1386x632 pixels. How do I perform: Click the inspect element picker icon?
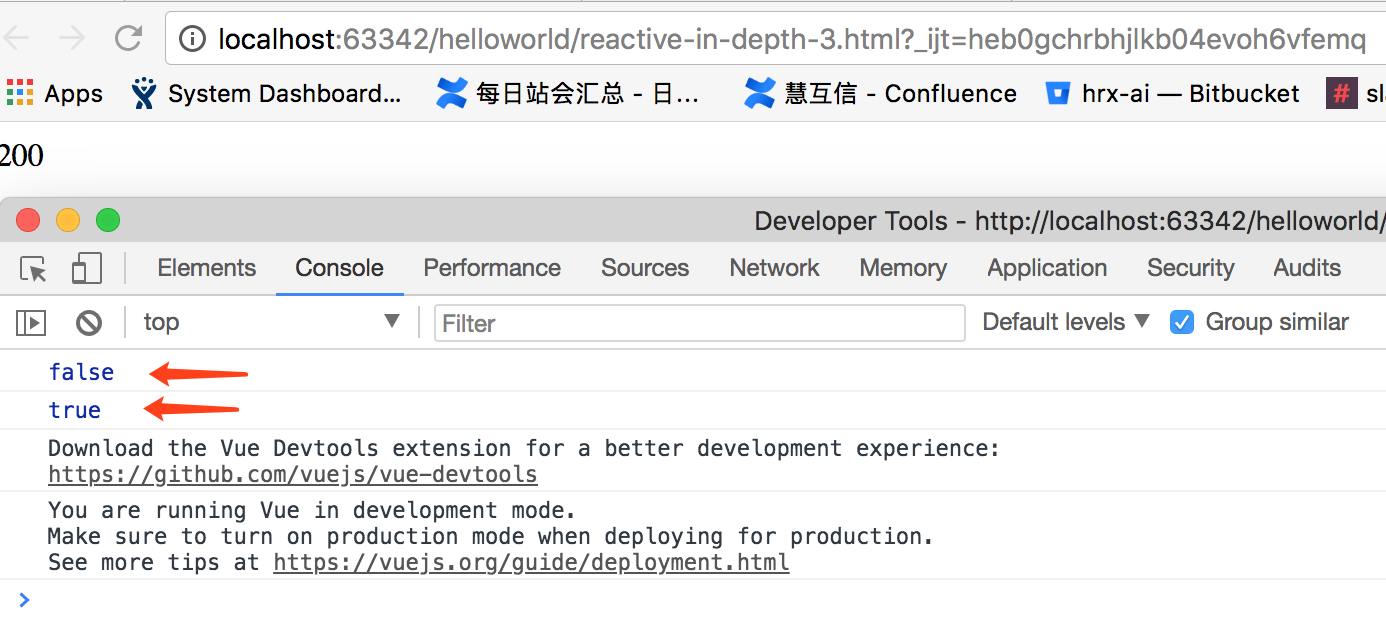pyautogui.click(x=34, y=268)
